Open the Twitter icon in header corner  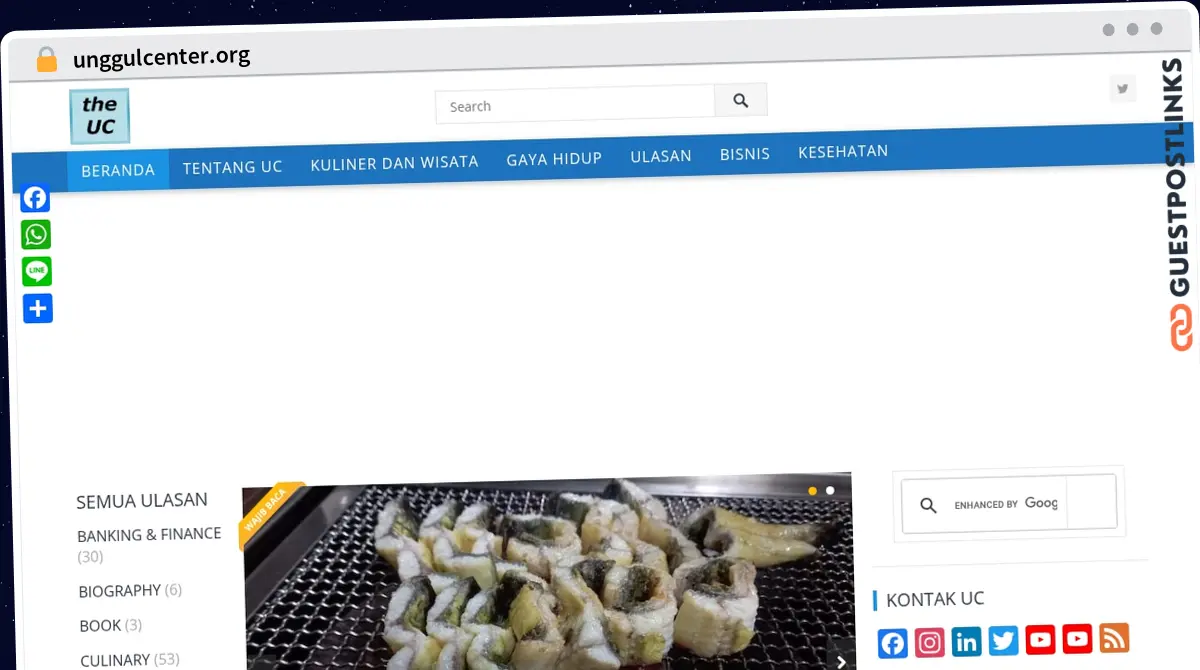[1123, 89]
